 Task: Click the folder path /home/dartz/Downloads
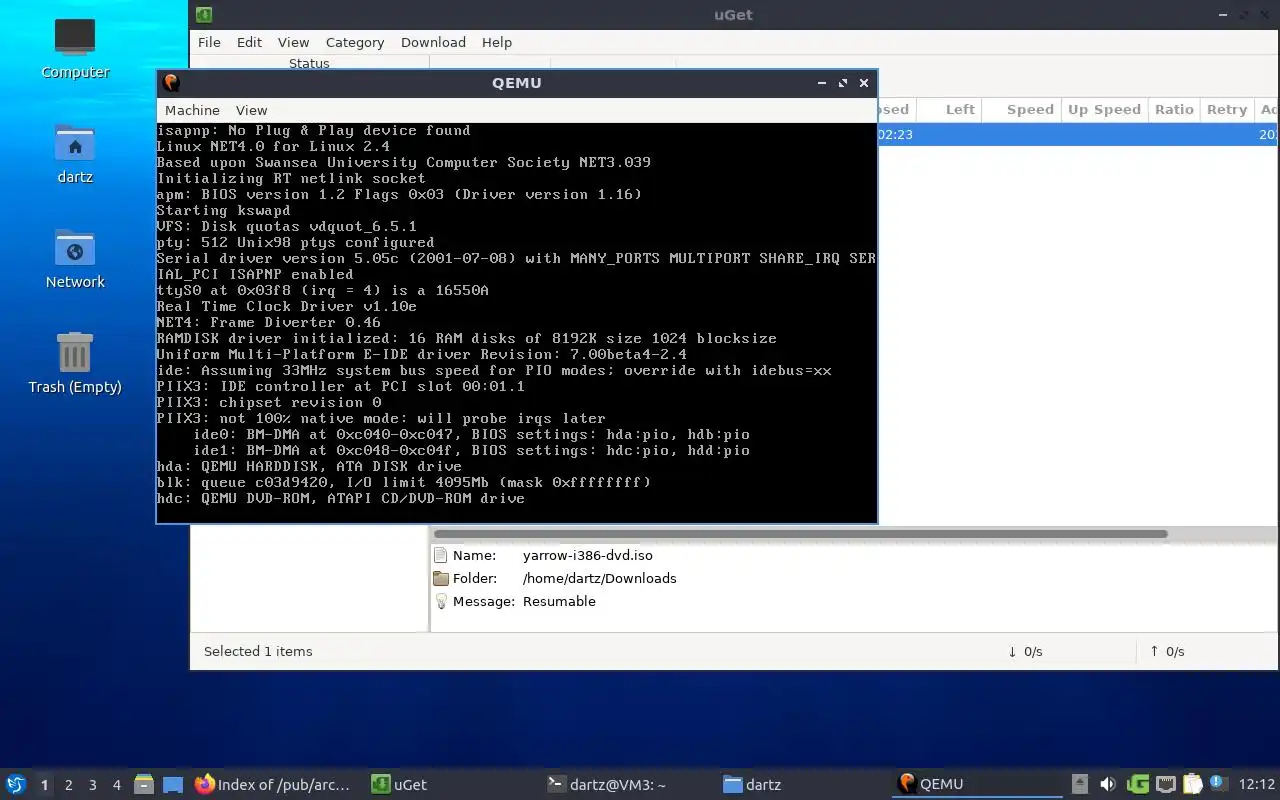599,578
